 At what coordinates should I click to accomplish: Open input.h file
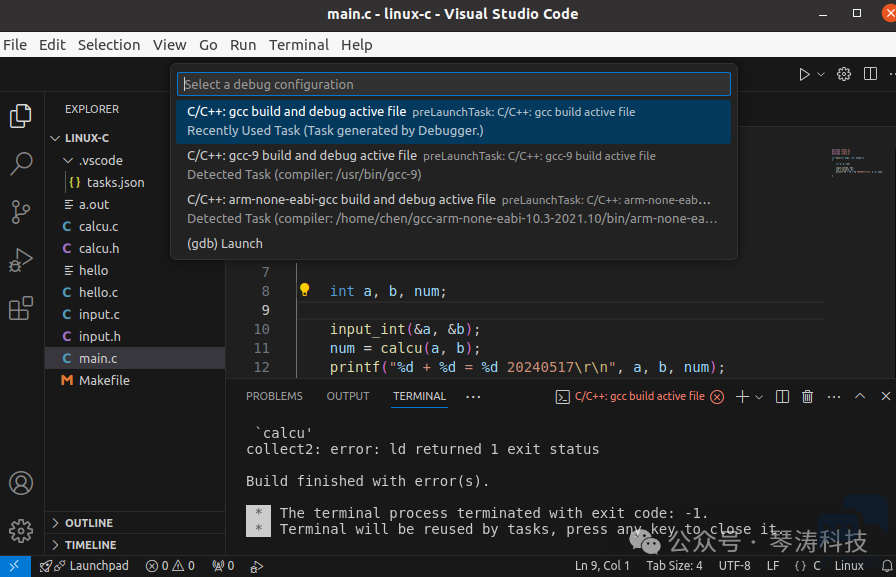(x=135, y=336)
